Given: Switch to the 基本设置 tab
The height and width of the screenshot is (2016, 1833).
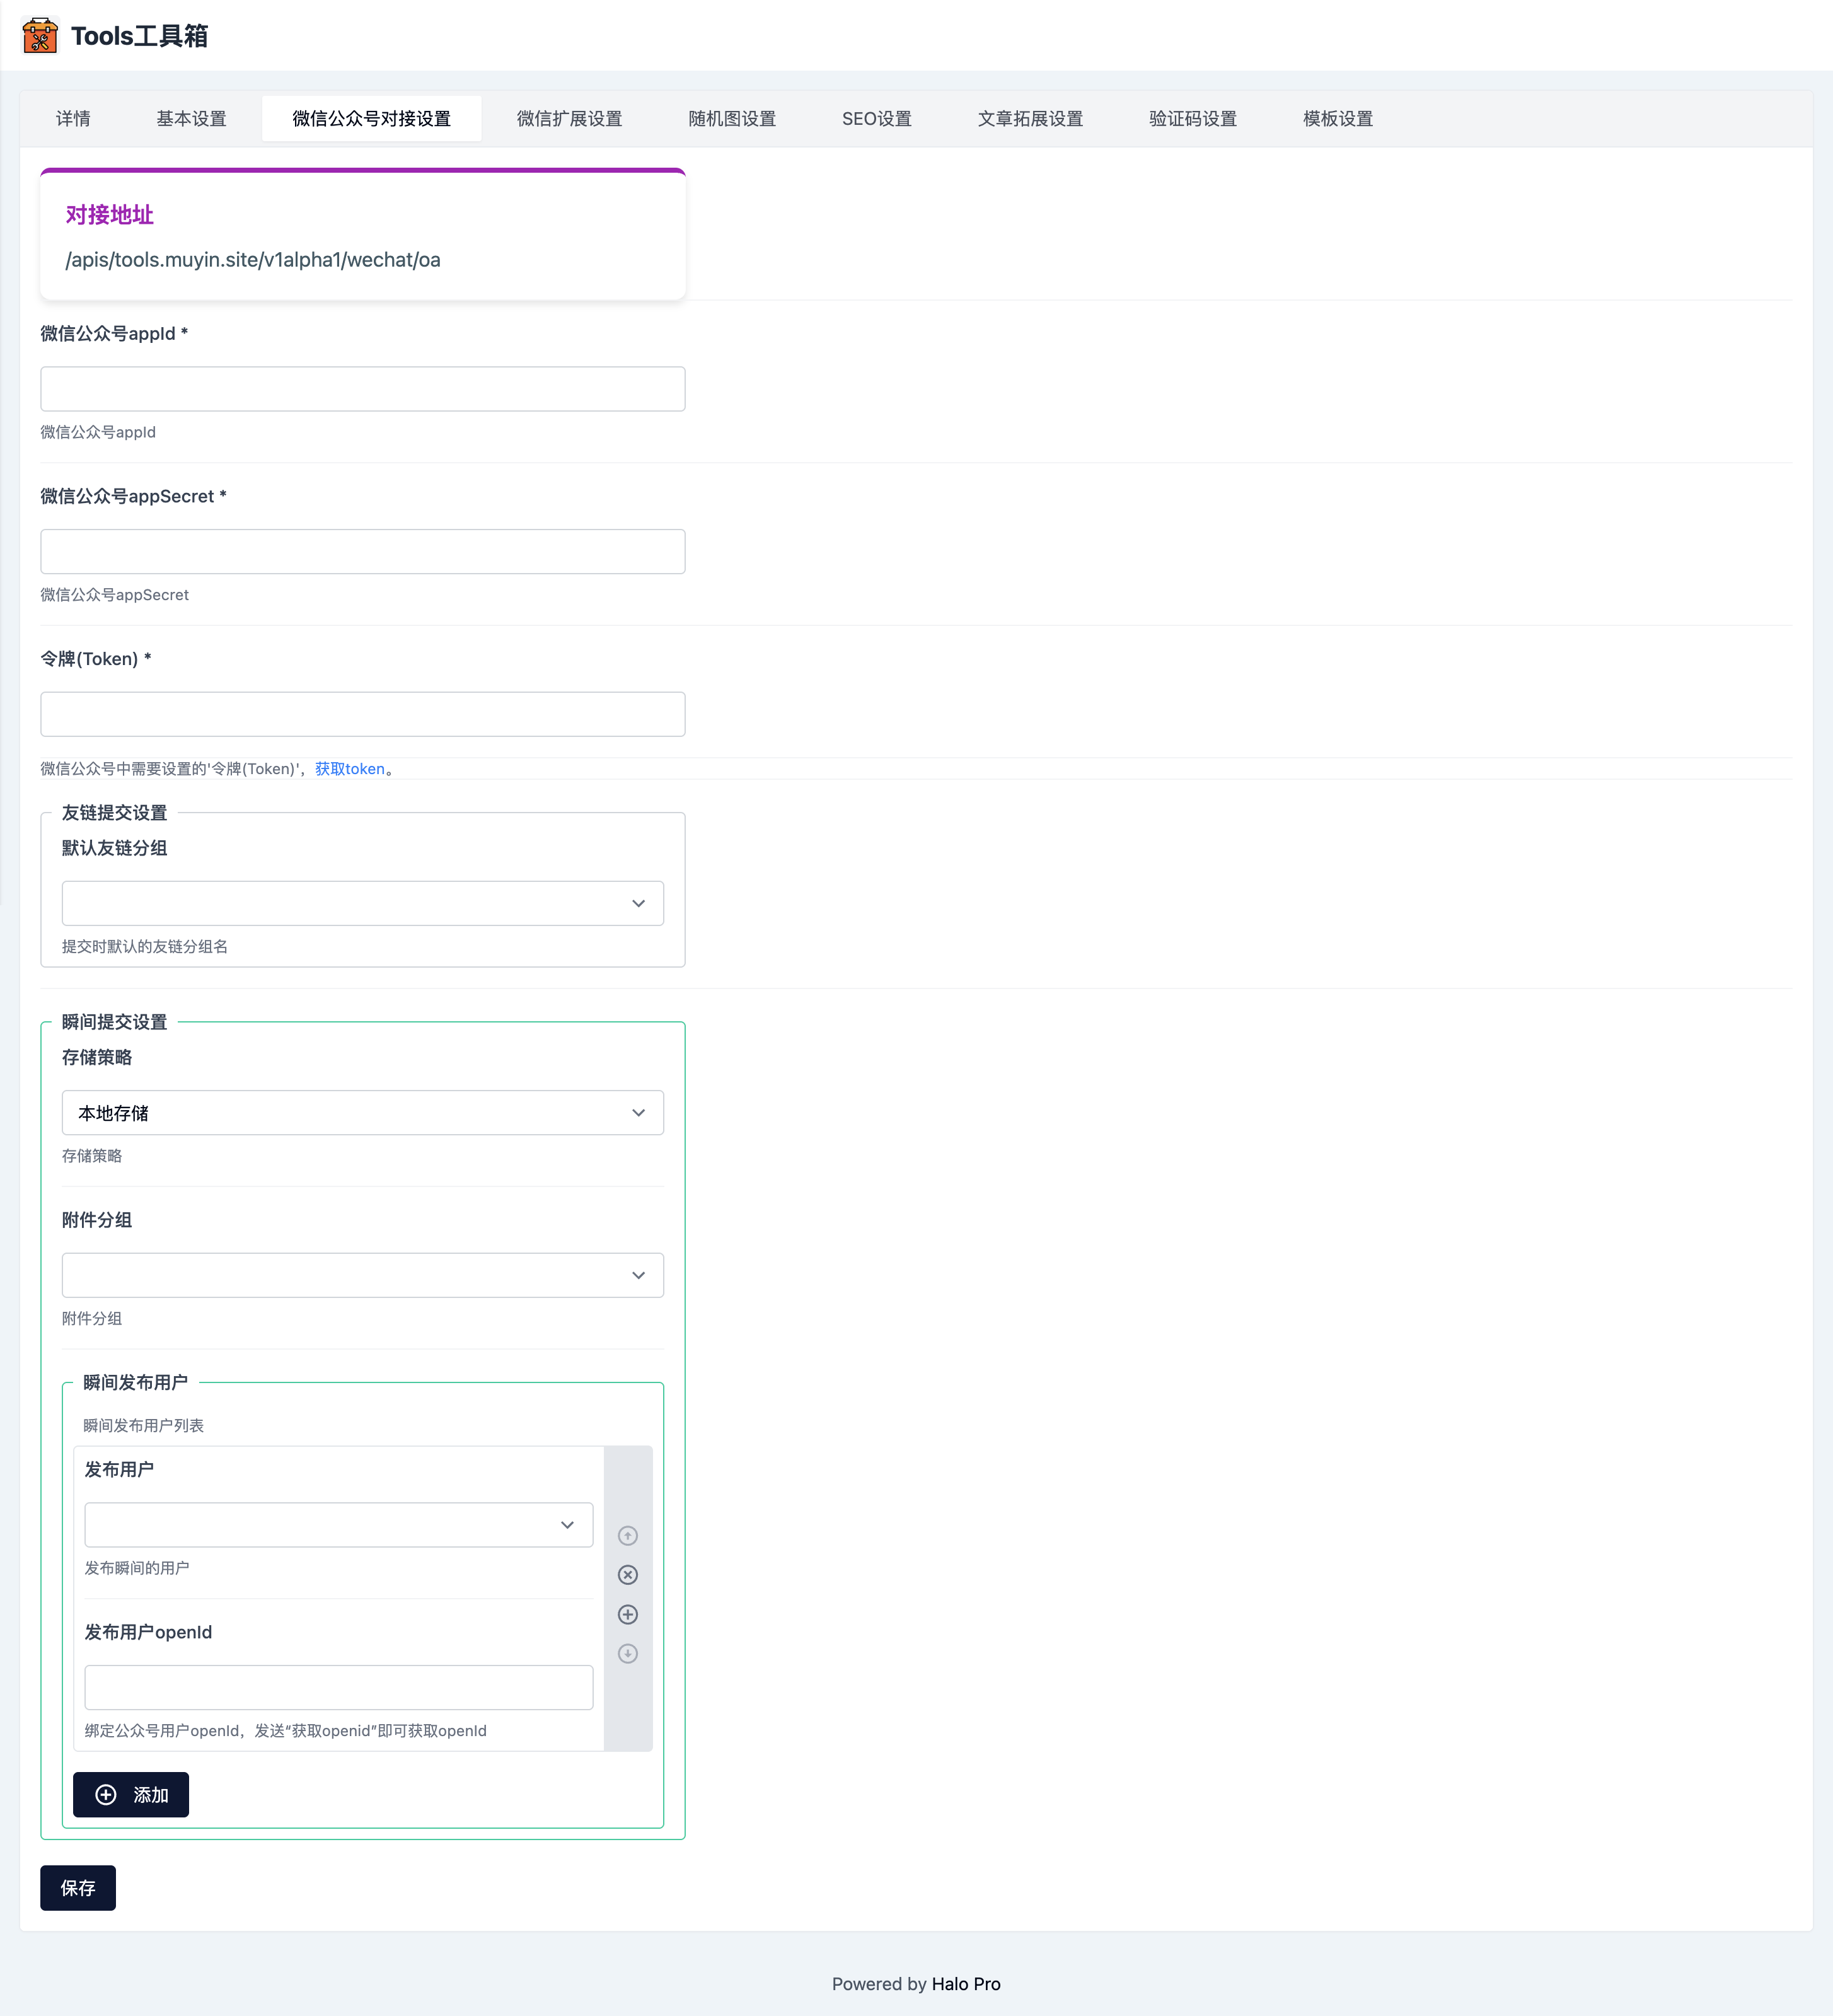Looking at the screenshot, I should [x=191, y=118].
